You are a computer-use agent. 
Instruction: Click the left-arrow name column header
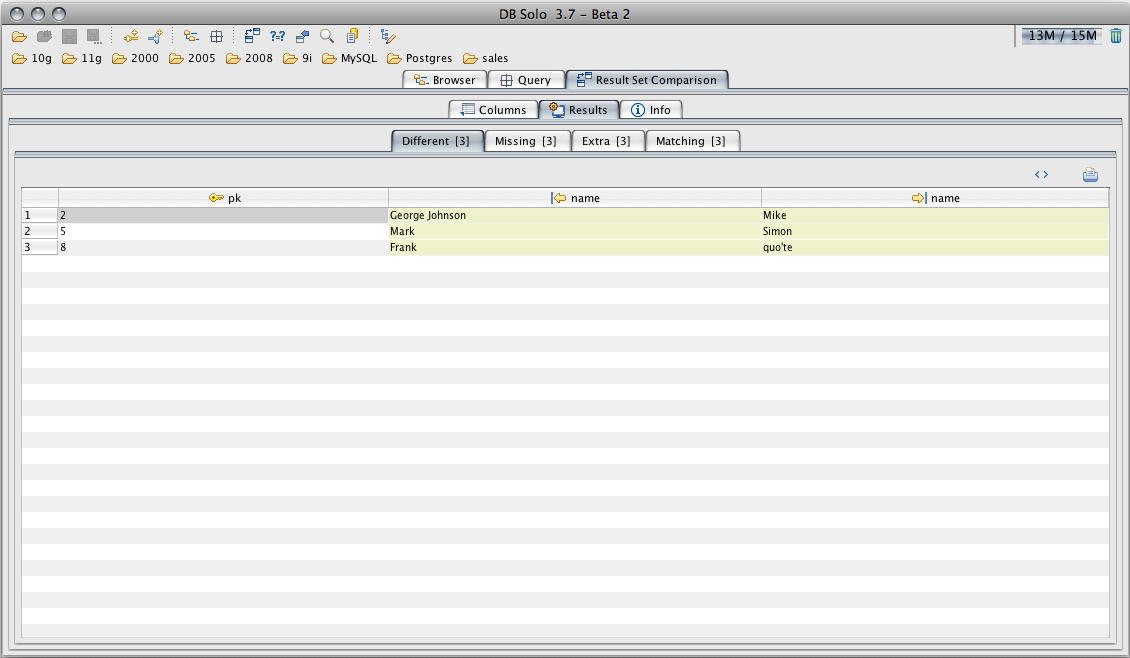(575, 197)
